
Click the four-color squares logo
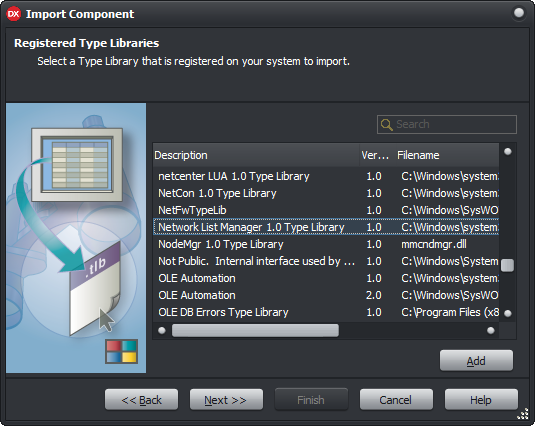(121, 351)
